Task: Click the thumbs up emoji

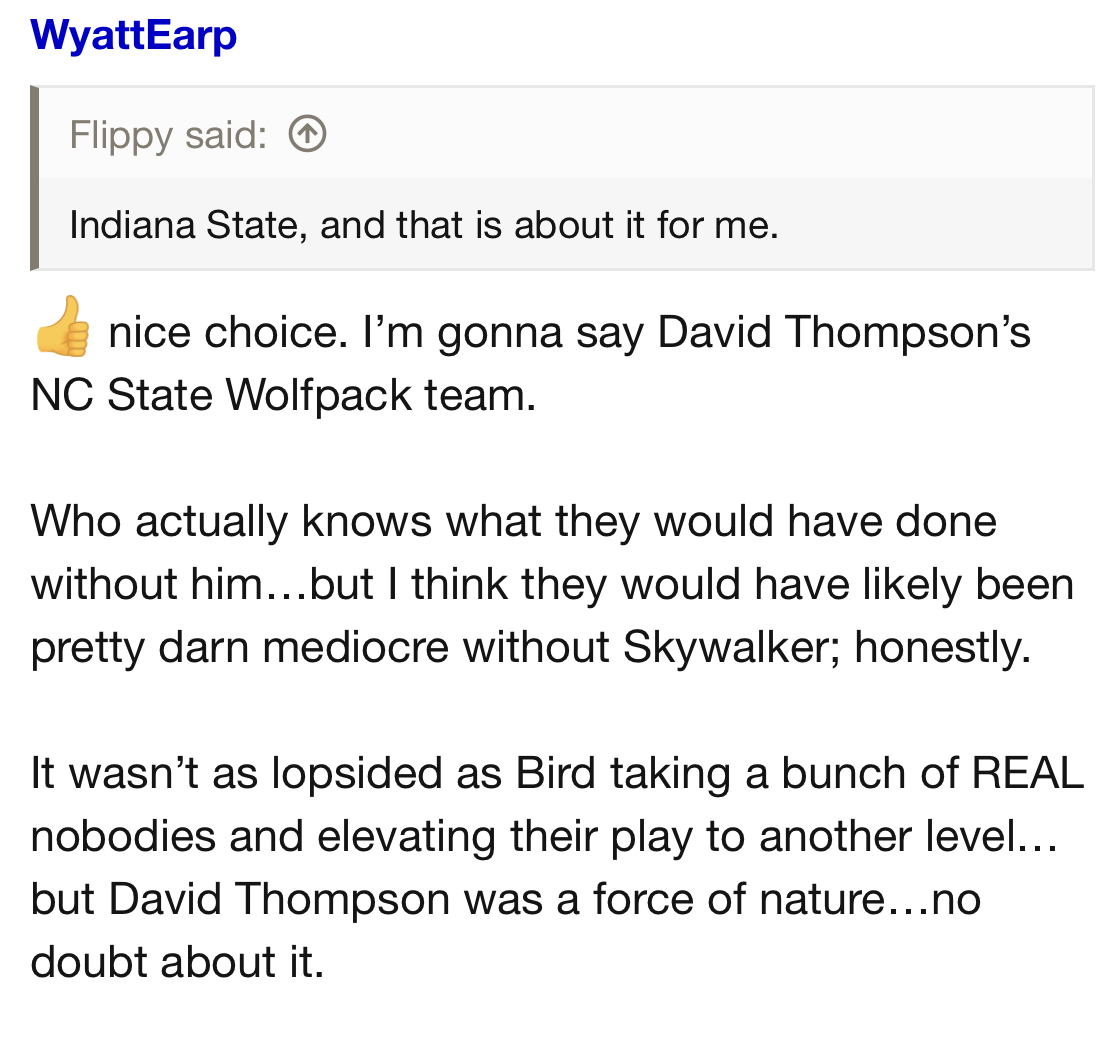Action: pos(62,327)
